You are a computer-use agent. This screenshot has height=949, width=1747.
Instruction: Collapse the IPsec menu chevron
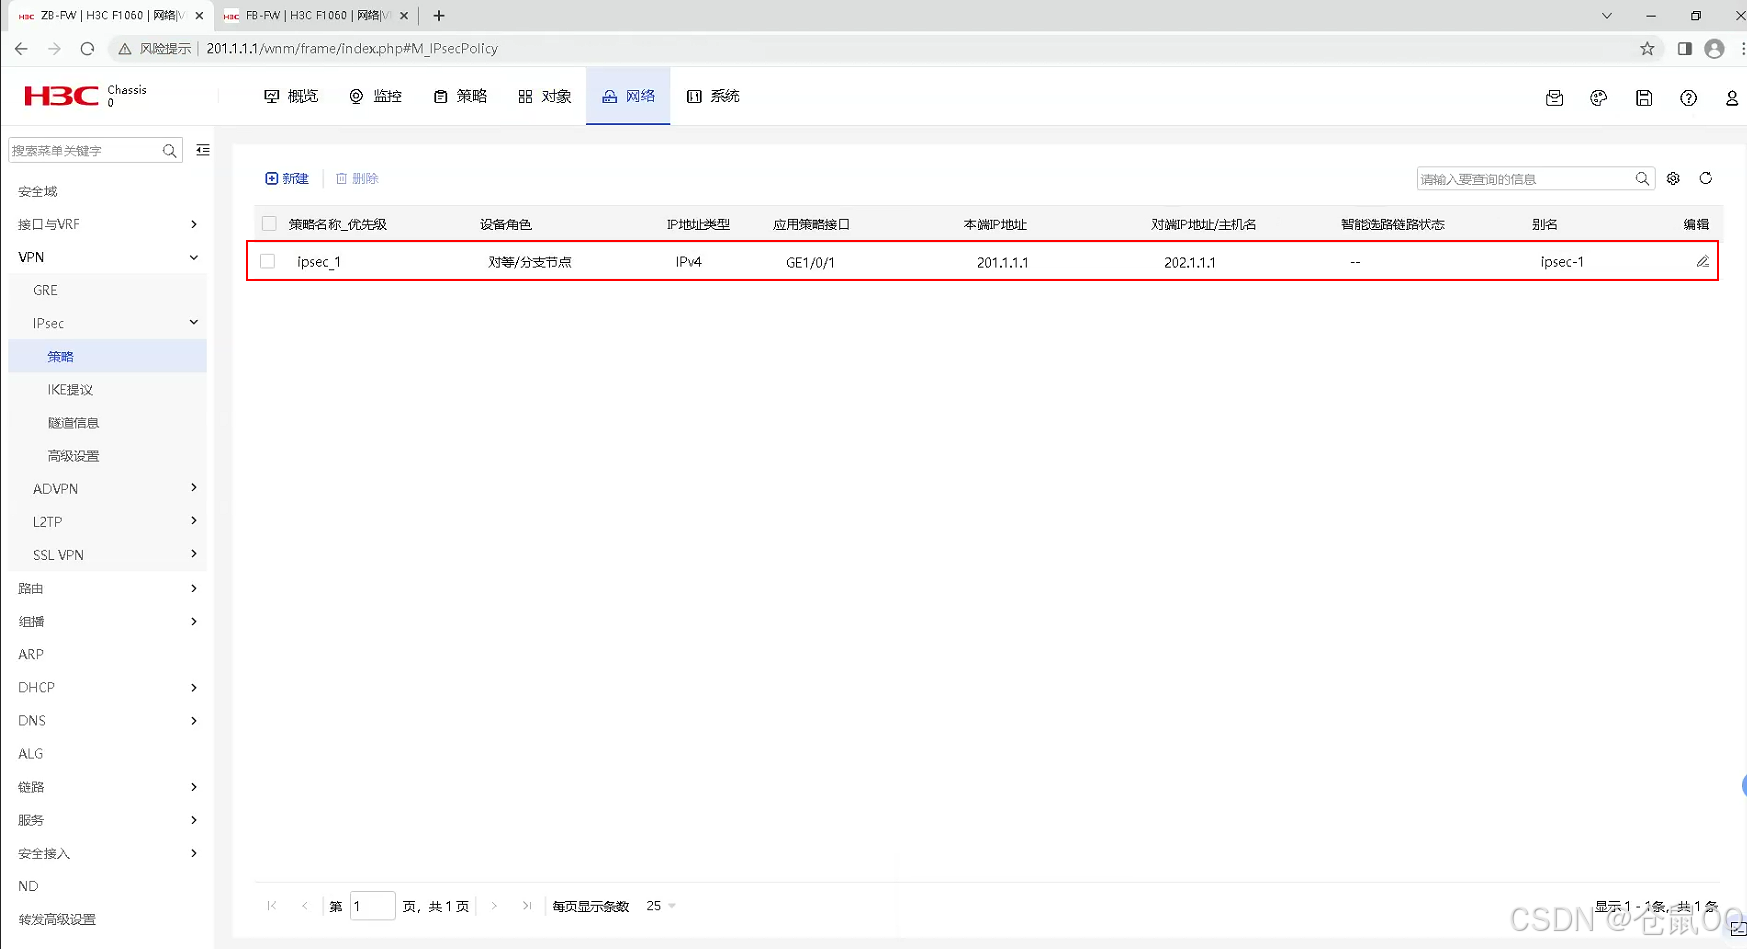193,322
